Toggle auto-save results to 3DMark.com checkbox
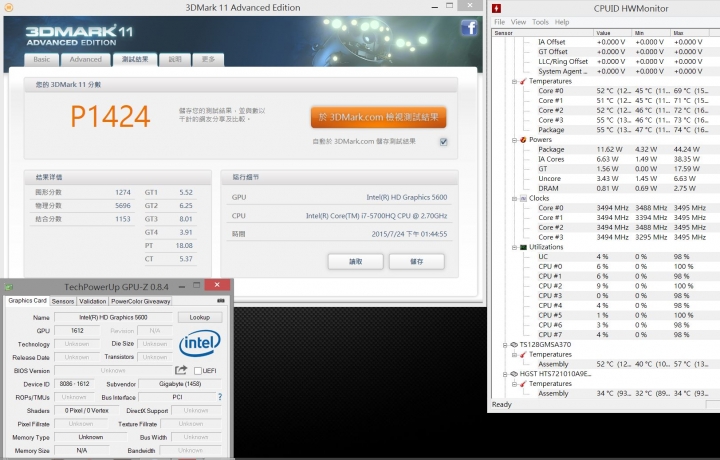Viewport: 720px width, 460px height. (444, 142)
